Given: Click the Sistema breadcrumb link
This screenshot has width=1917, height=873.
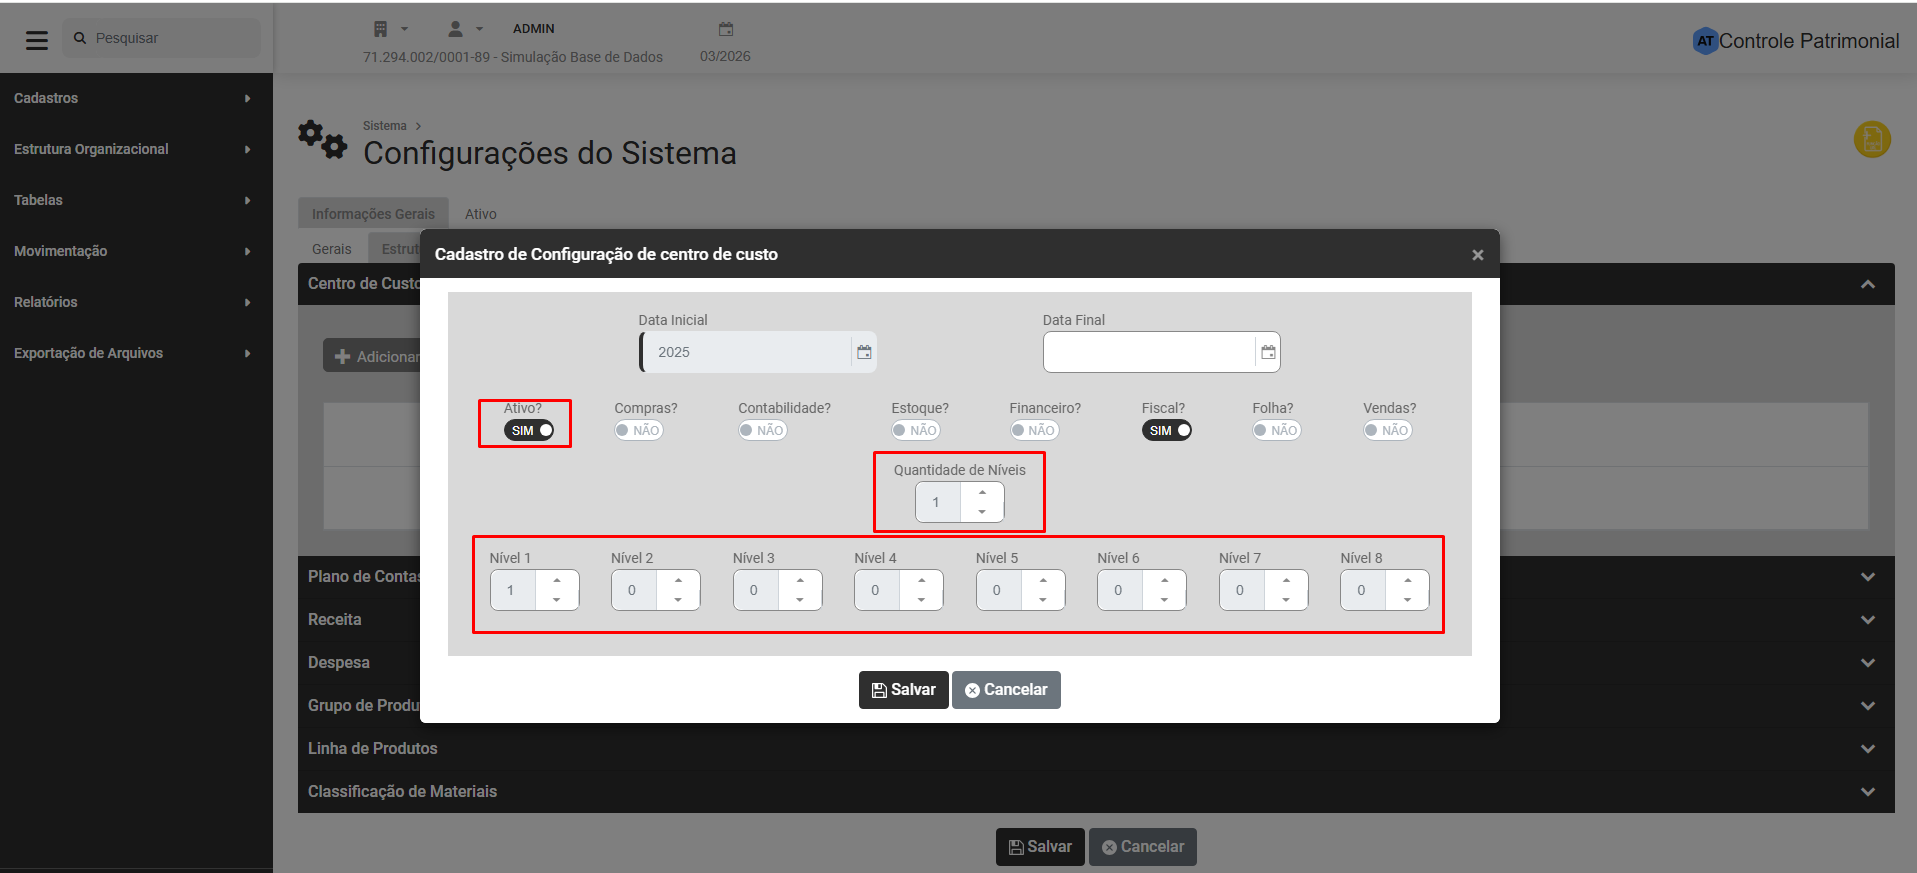Looking at the screenshot, I should click(385, 126).
